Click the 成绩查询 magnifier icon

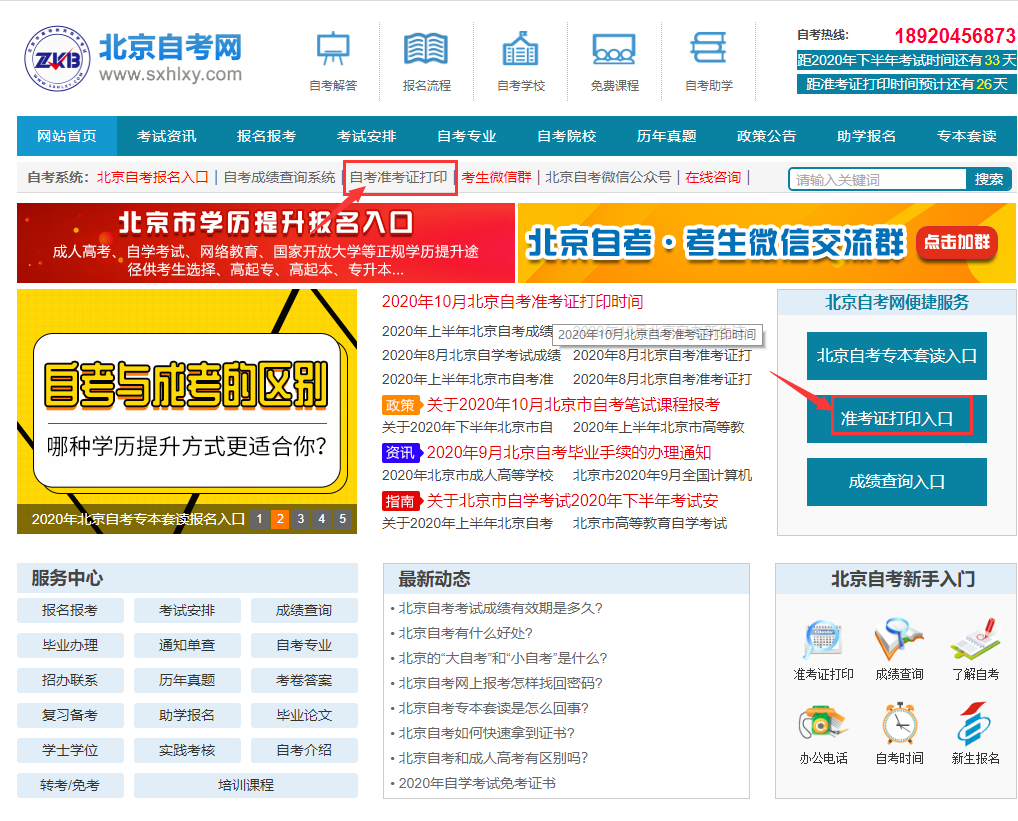click(899, 640)
